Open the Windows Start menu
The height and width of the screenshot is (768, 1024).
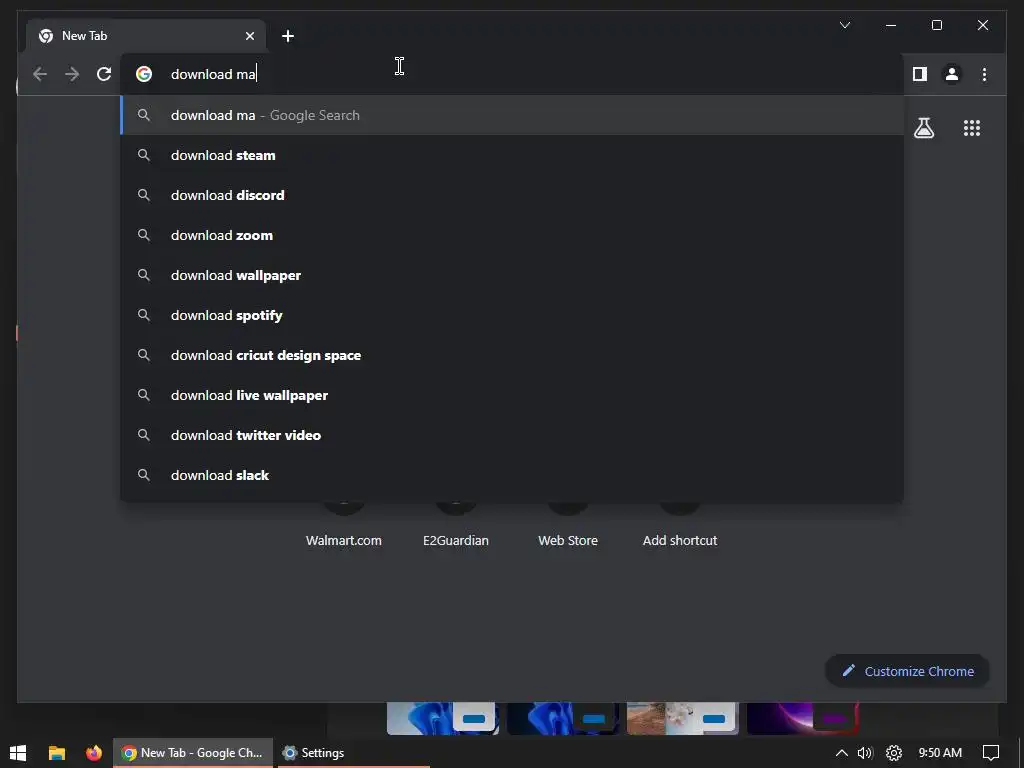[18, 752]
